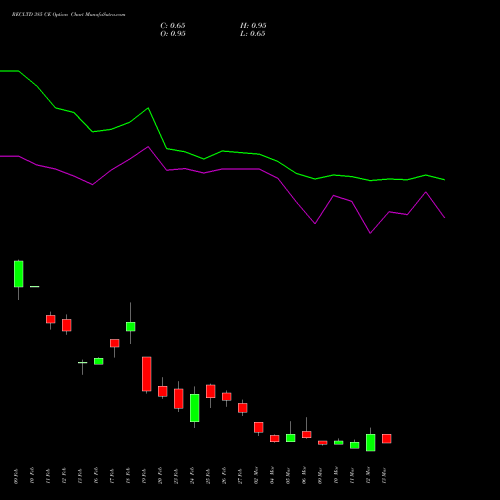Click the '13 Feb' date axis label
The width and height of the screenshot is (500, 500).
pos(80,476)
